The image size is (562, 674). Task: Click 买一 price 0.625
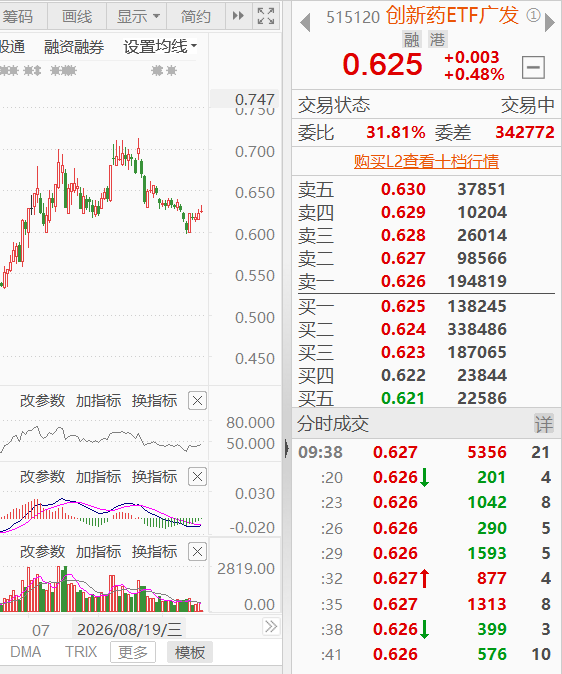[x=403, y=306]
